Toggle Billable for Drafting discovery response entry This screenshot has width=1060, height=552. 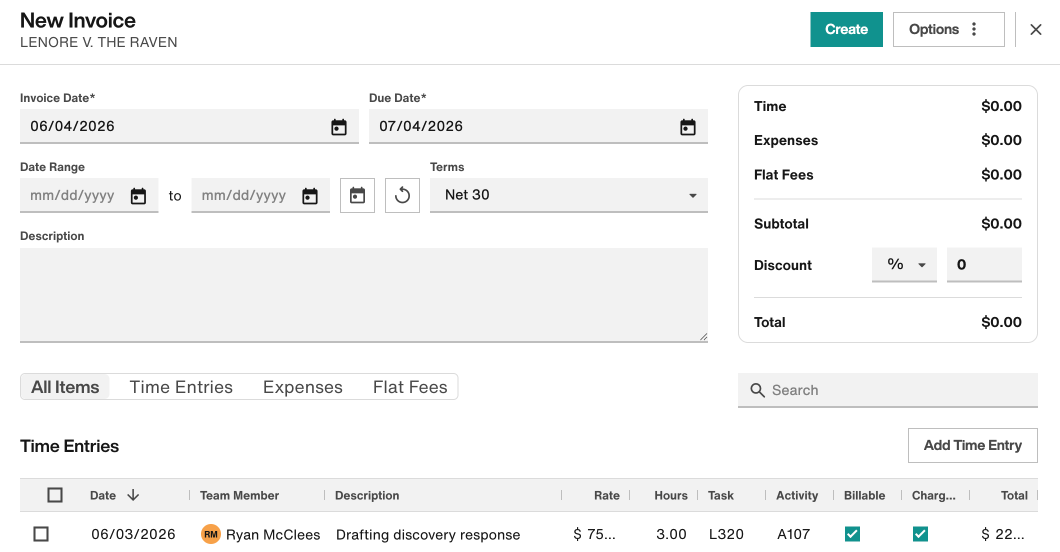click(x=852, y=534)
